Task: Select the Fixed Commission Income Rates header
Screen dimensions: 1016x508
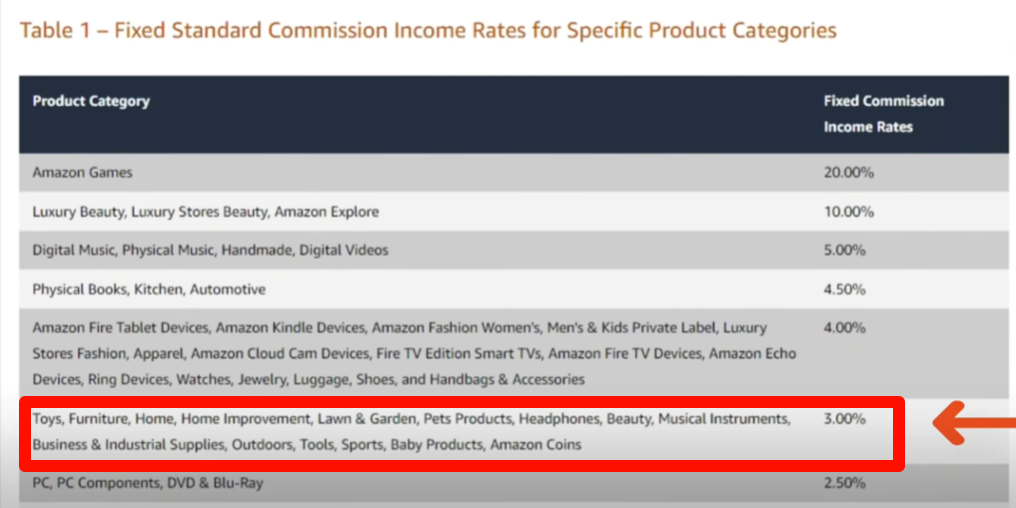Action: pyautogui.click(x=883, y=114)
